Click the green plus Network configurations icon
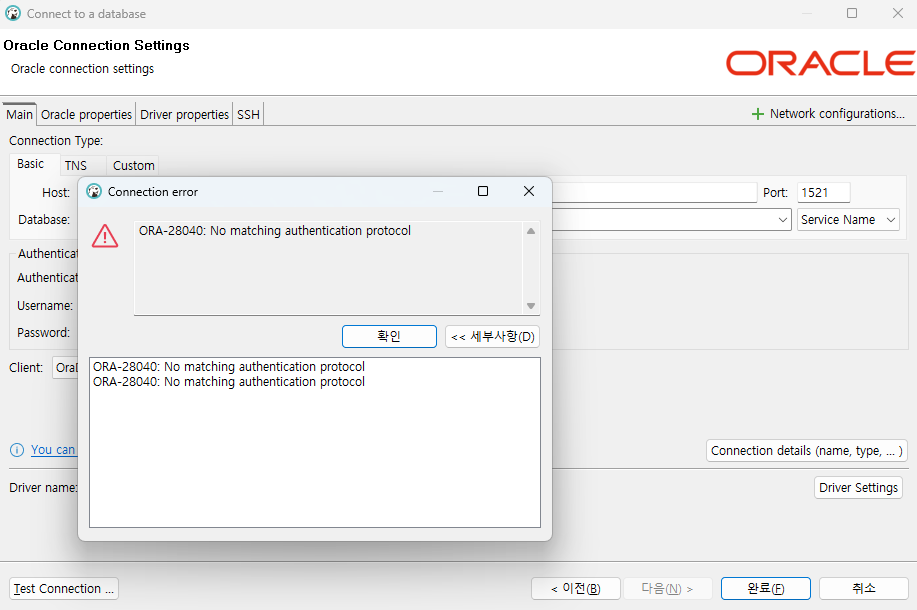The image size is (917, 610). (757, 114)
